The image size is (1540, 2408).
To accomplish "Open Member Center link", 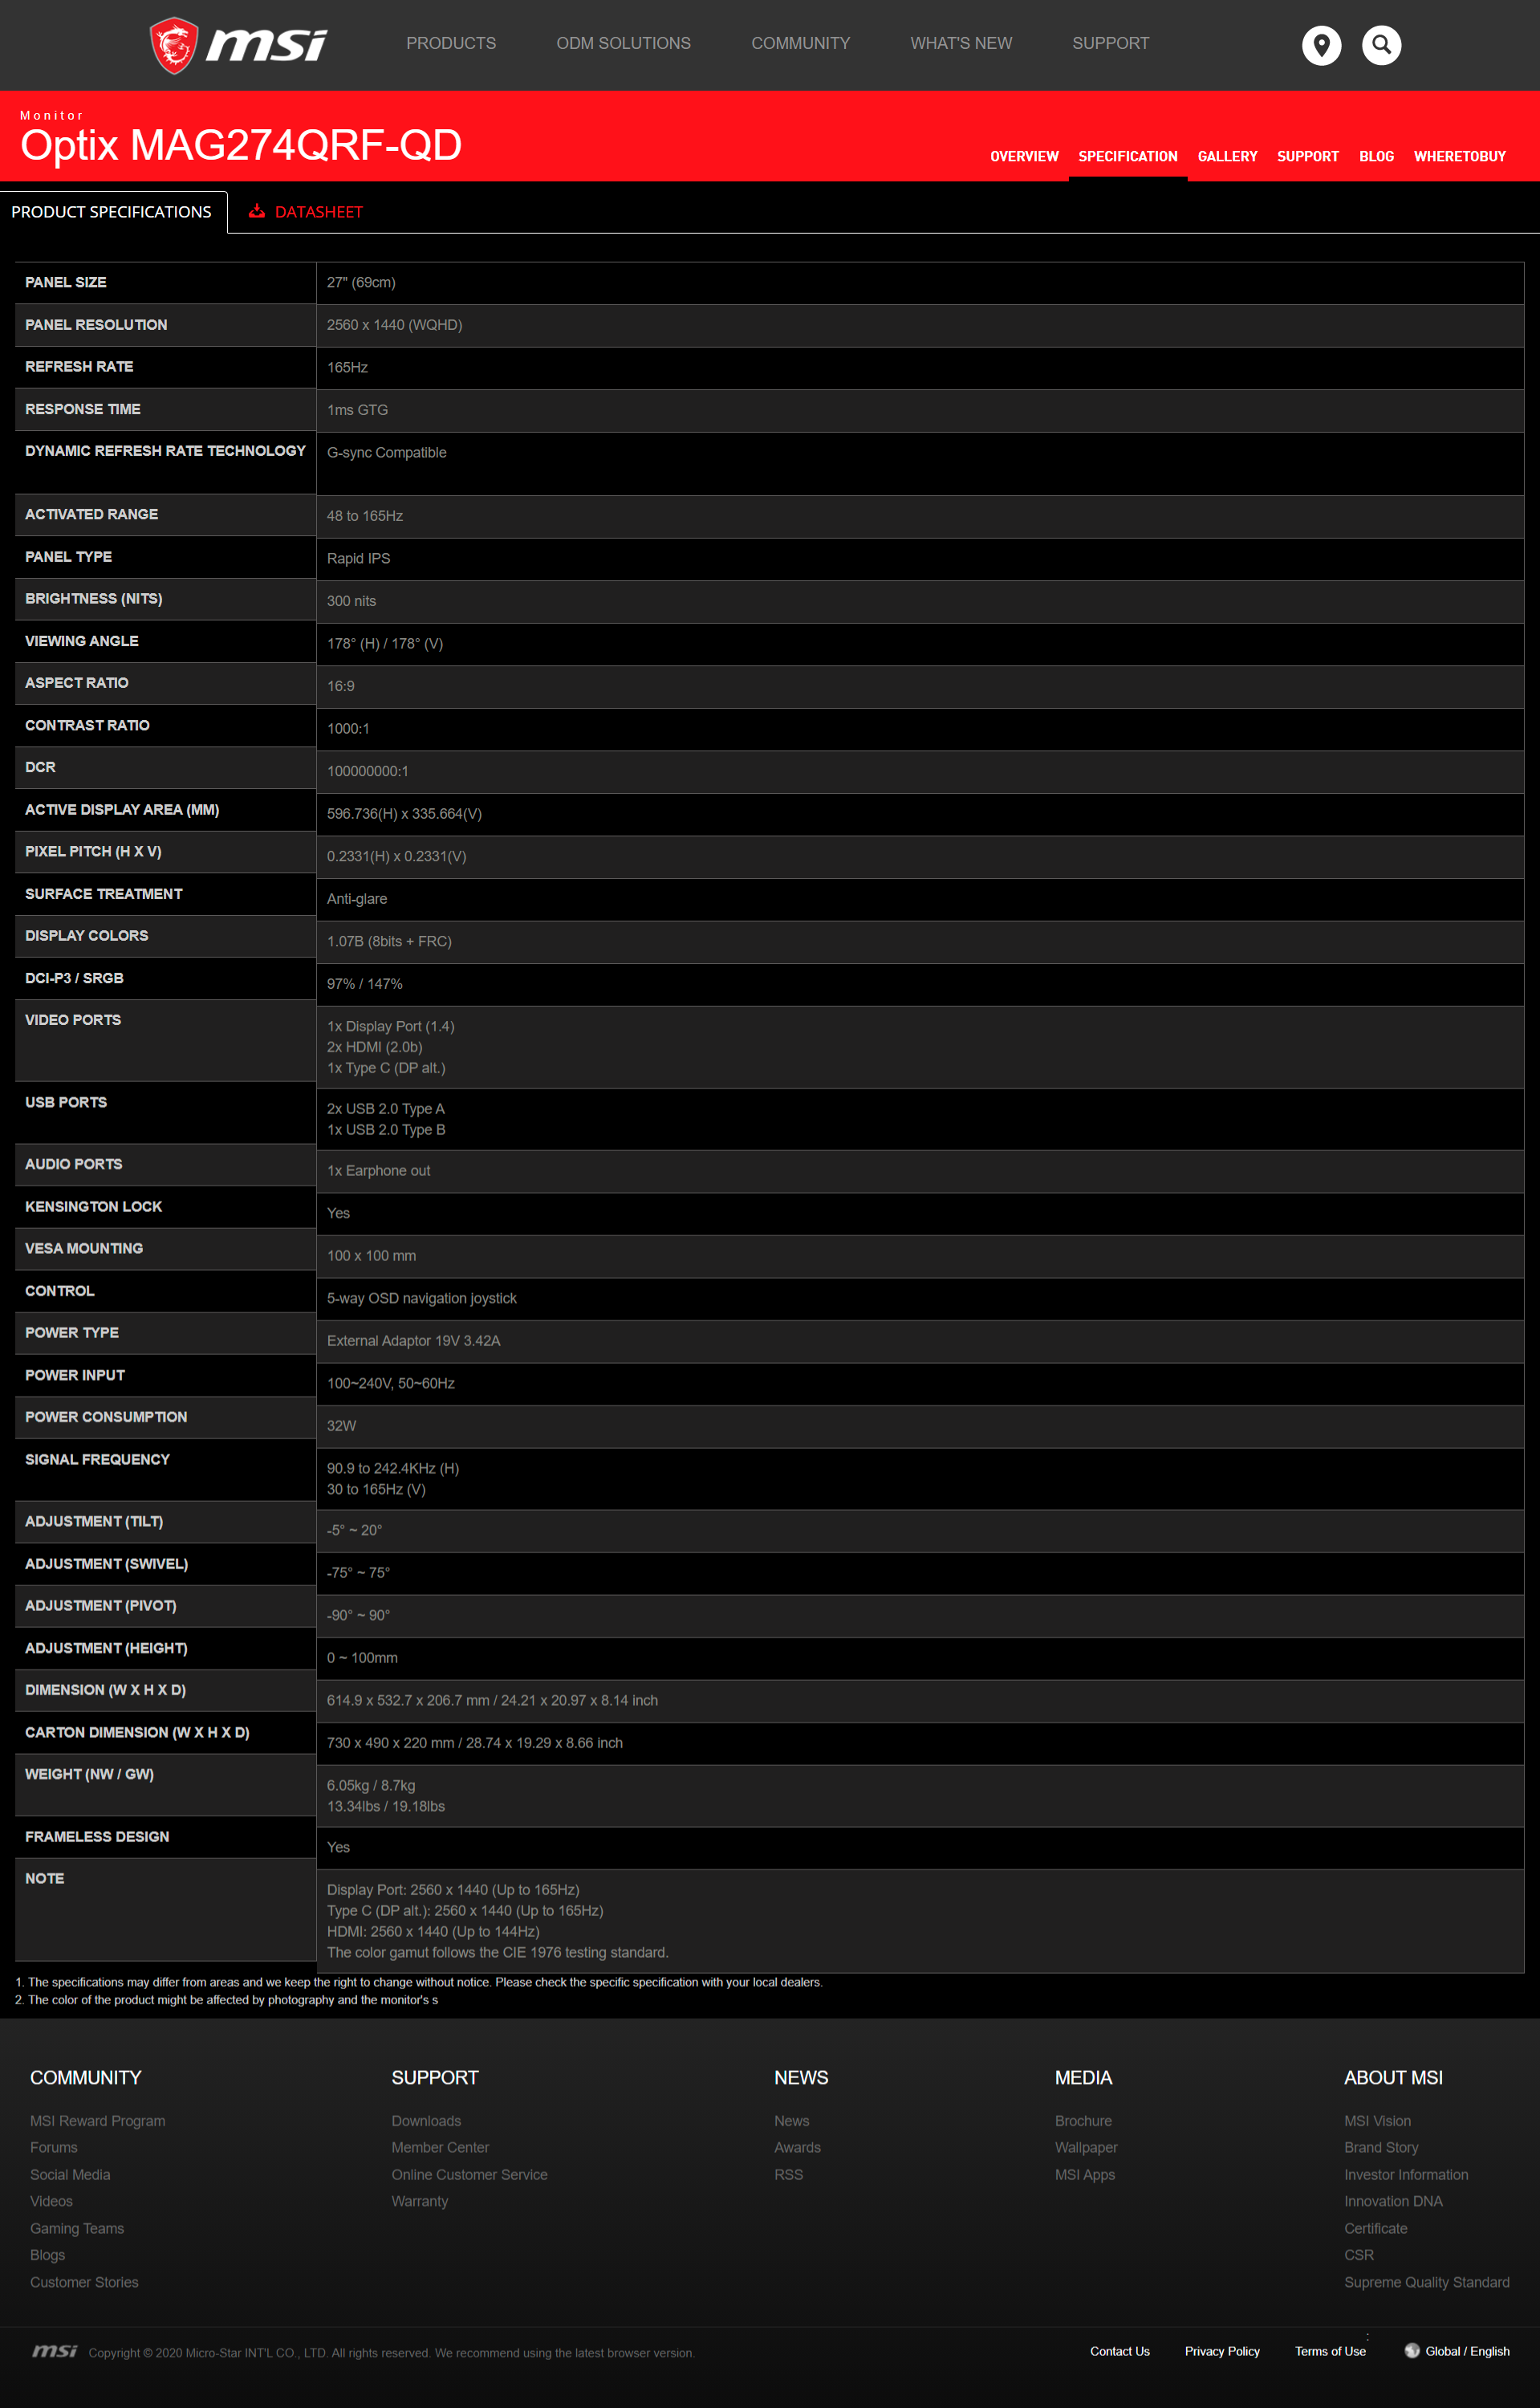I will (440, 2147).
